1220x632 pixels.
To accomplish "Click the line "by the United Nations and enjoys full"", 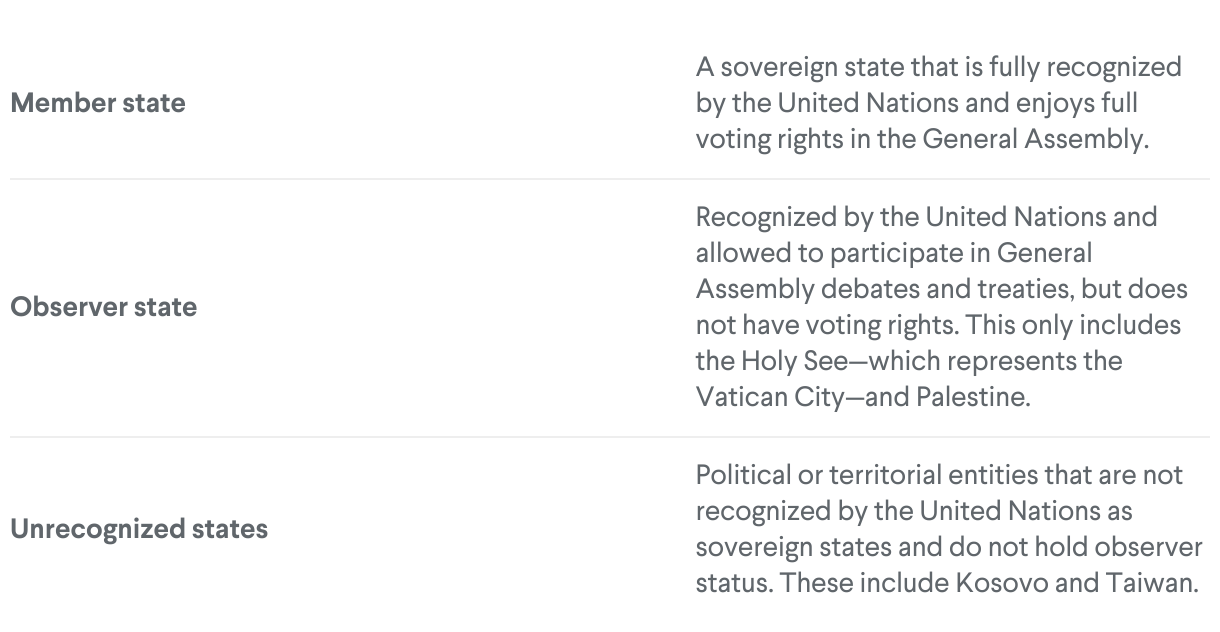I will click(917, 104).
